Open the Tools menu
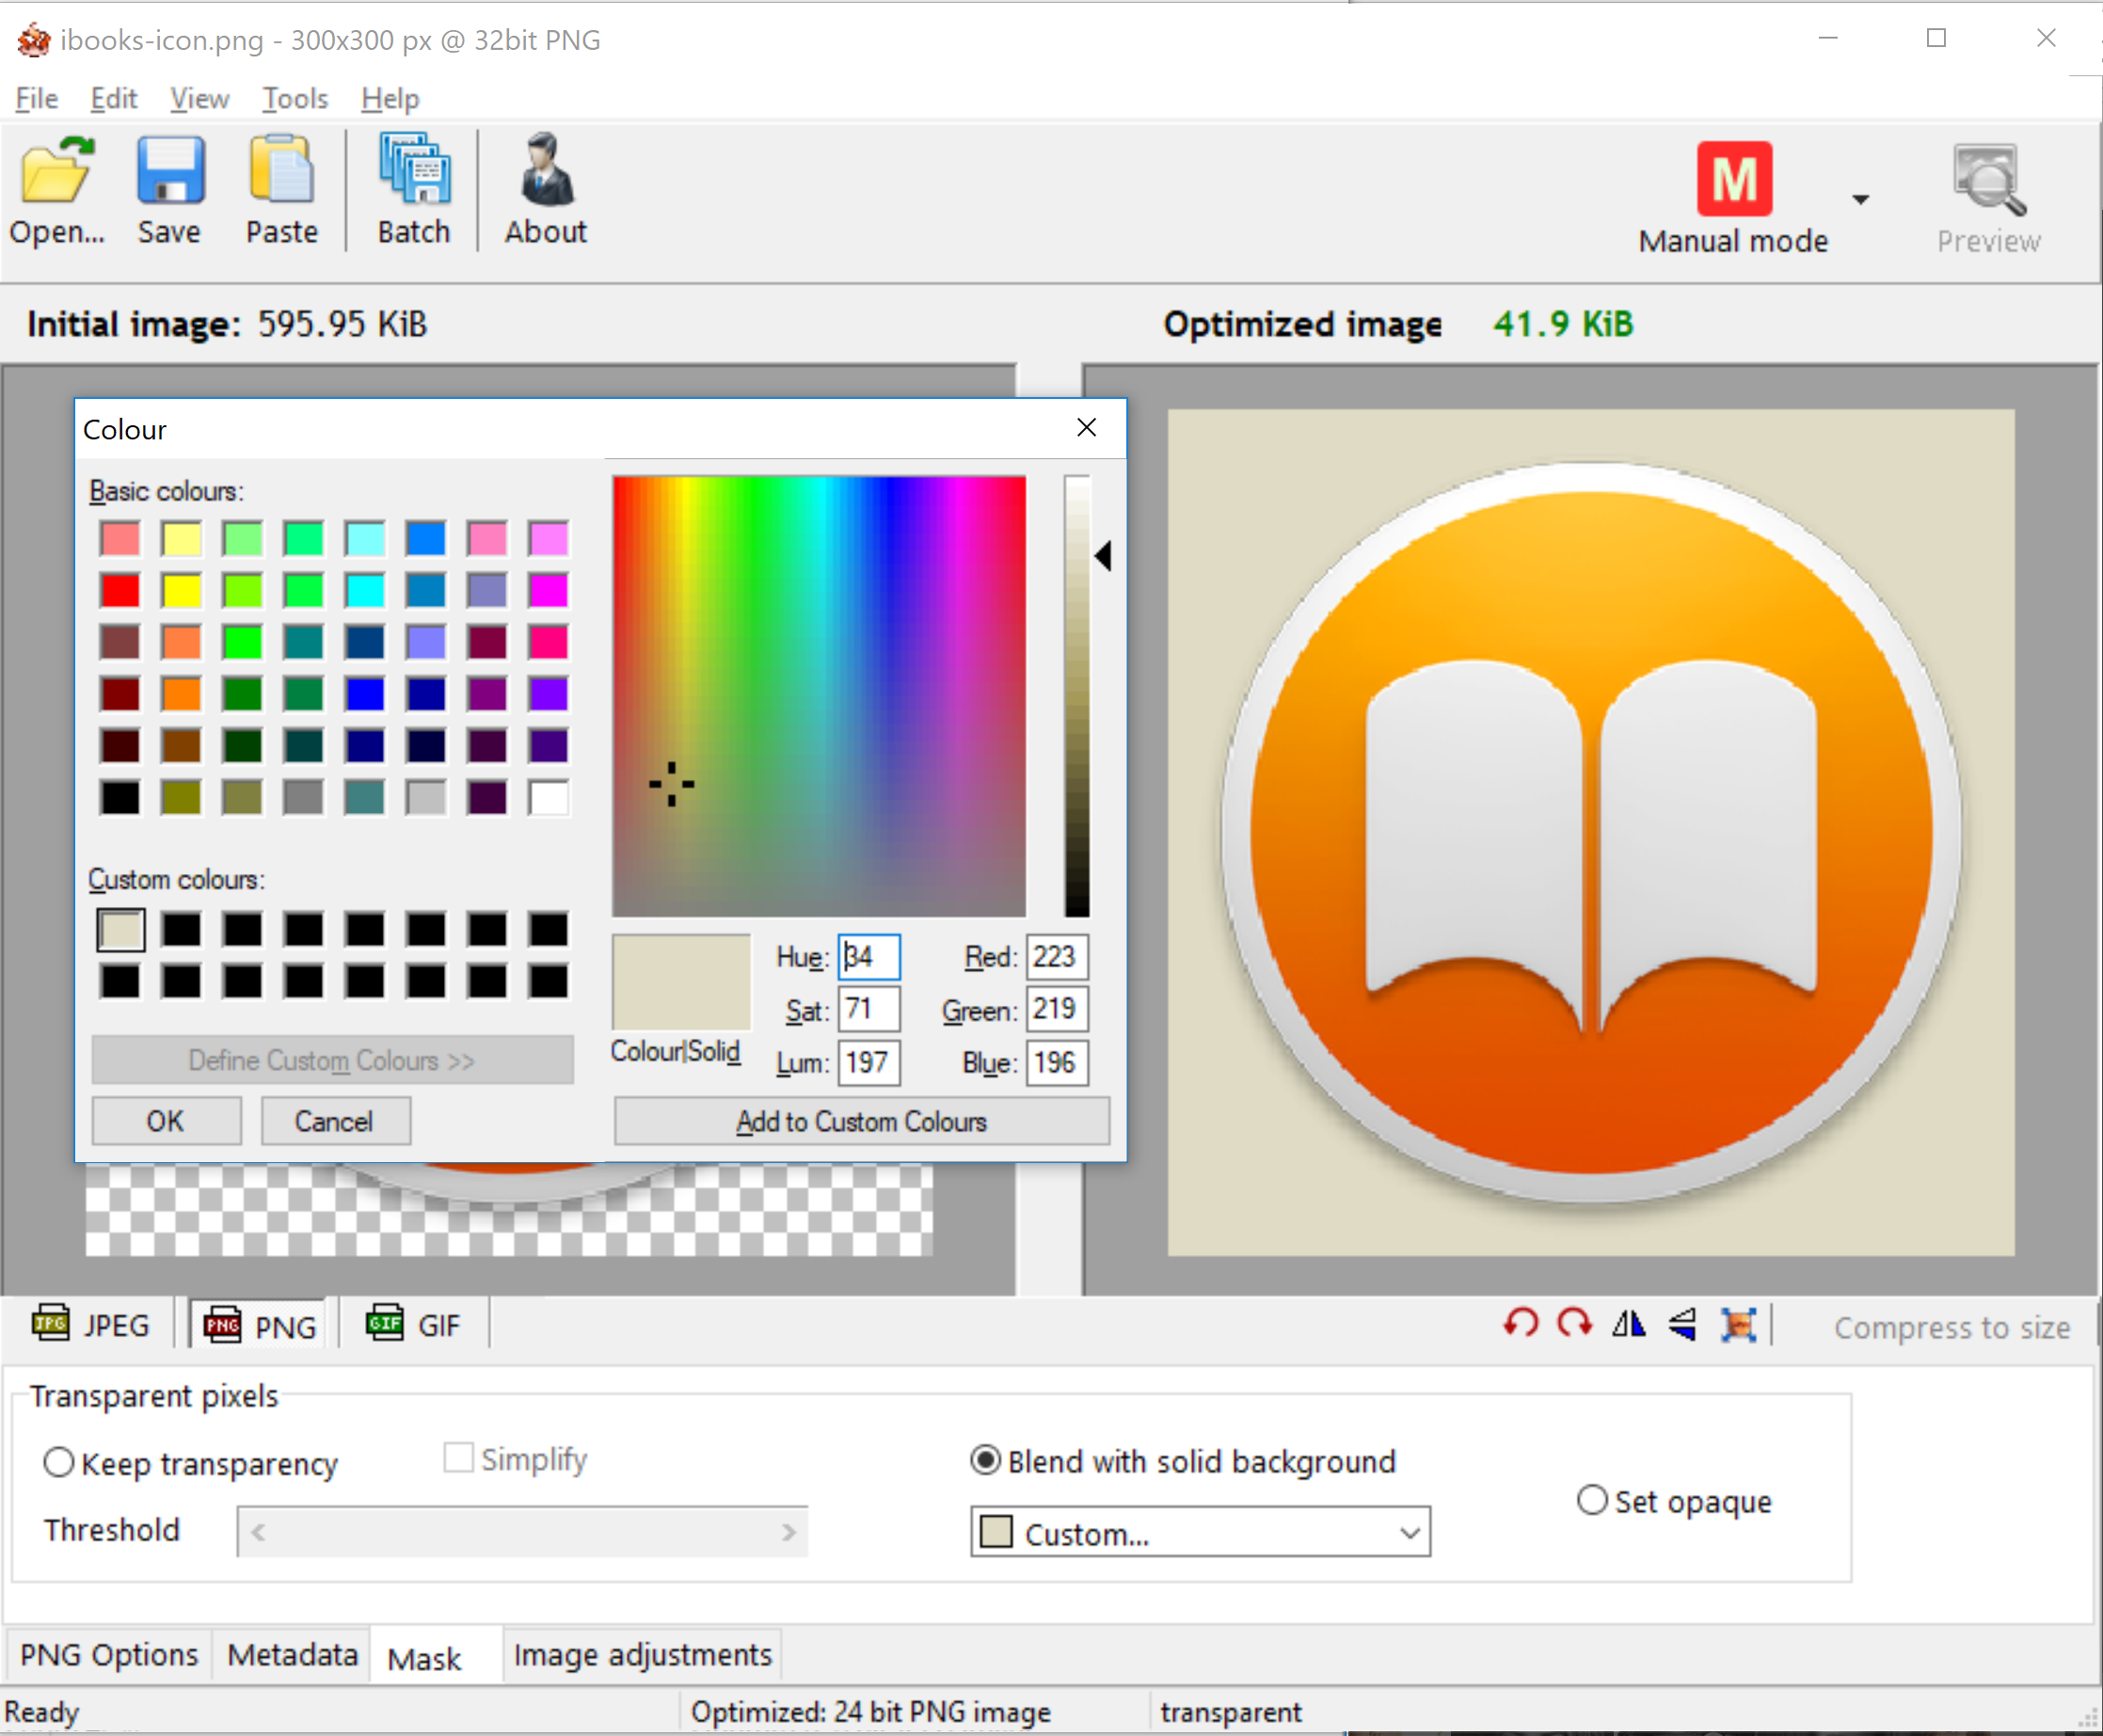 295,98
